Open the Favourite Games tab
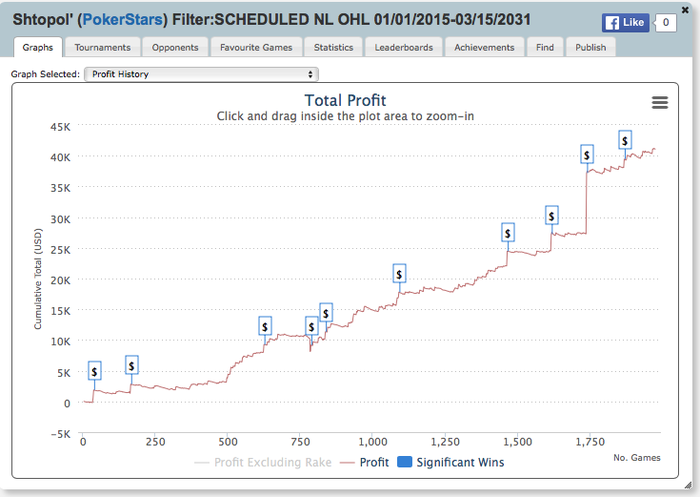Screen dimensions: 700x497 click(x=256, y=47)
